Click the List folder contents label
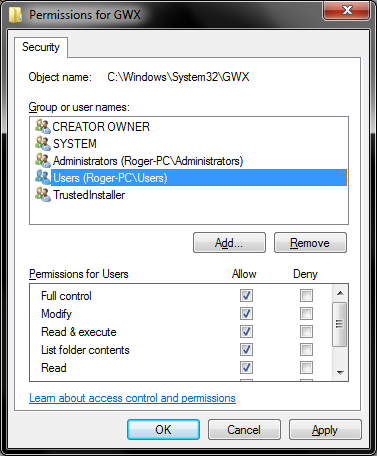377x456 pixels. click(x=85, y=350)
